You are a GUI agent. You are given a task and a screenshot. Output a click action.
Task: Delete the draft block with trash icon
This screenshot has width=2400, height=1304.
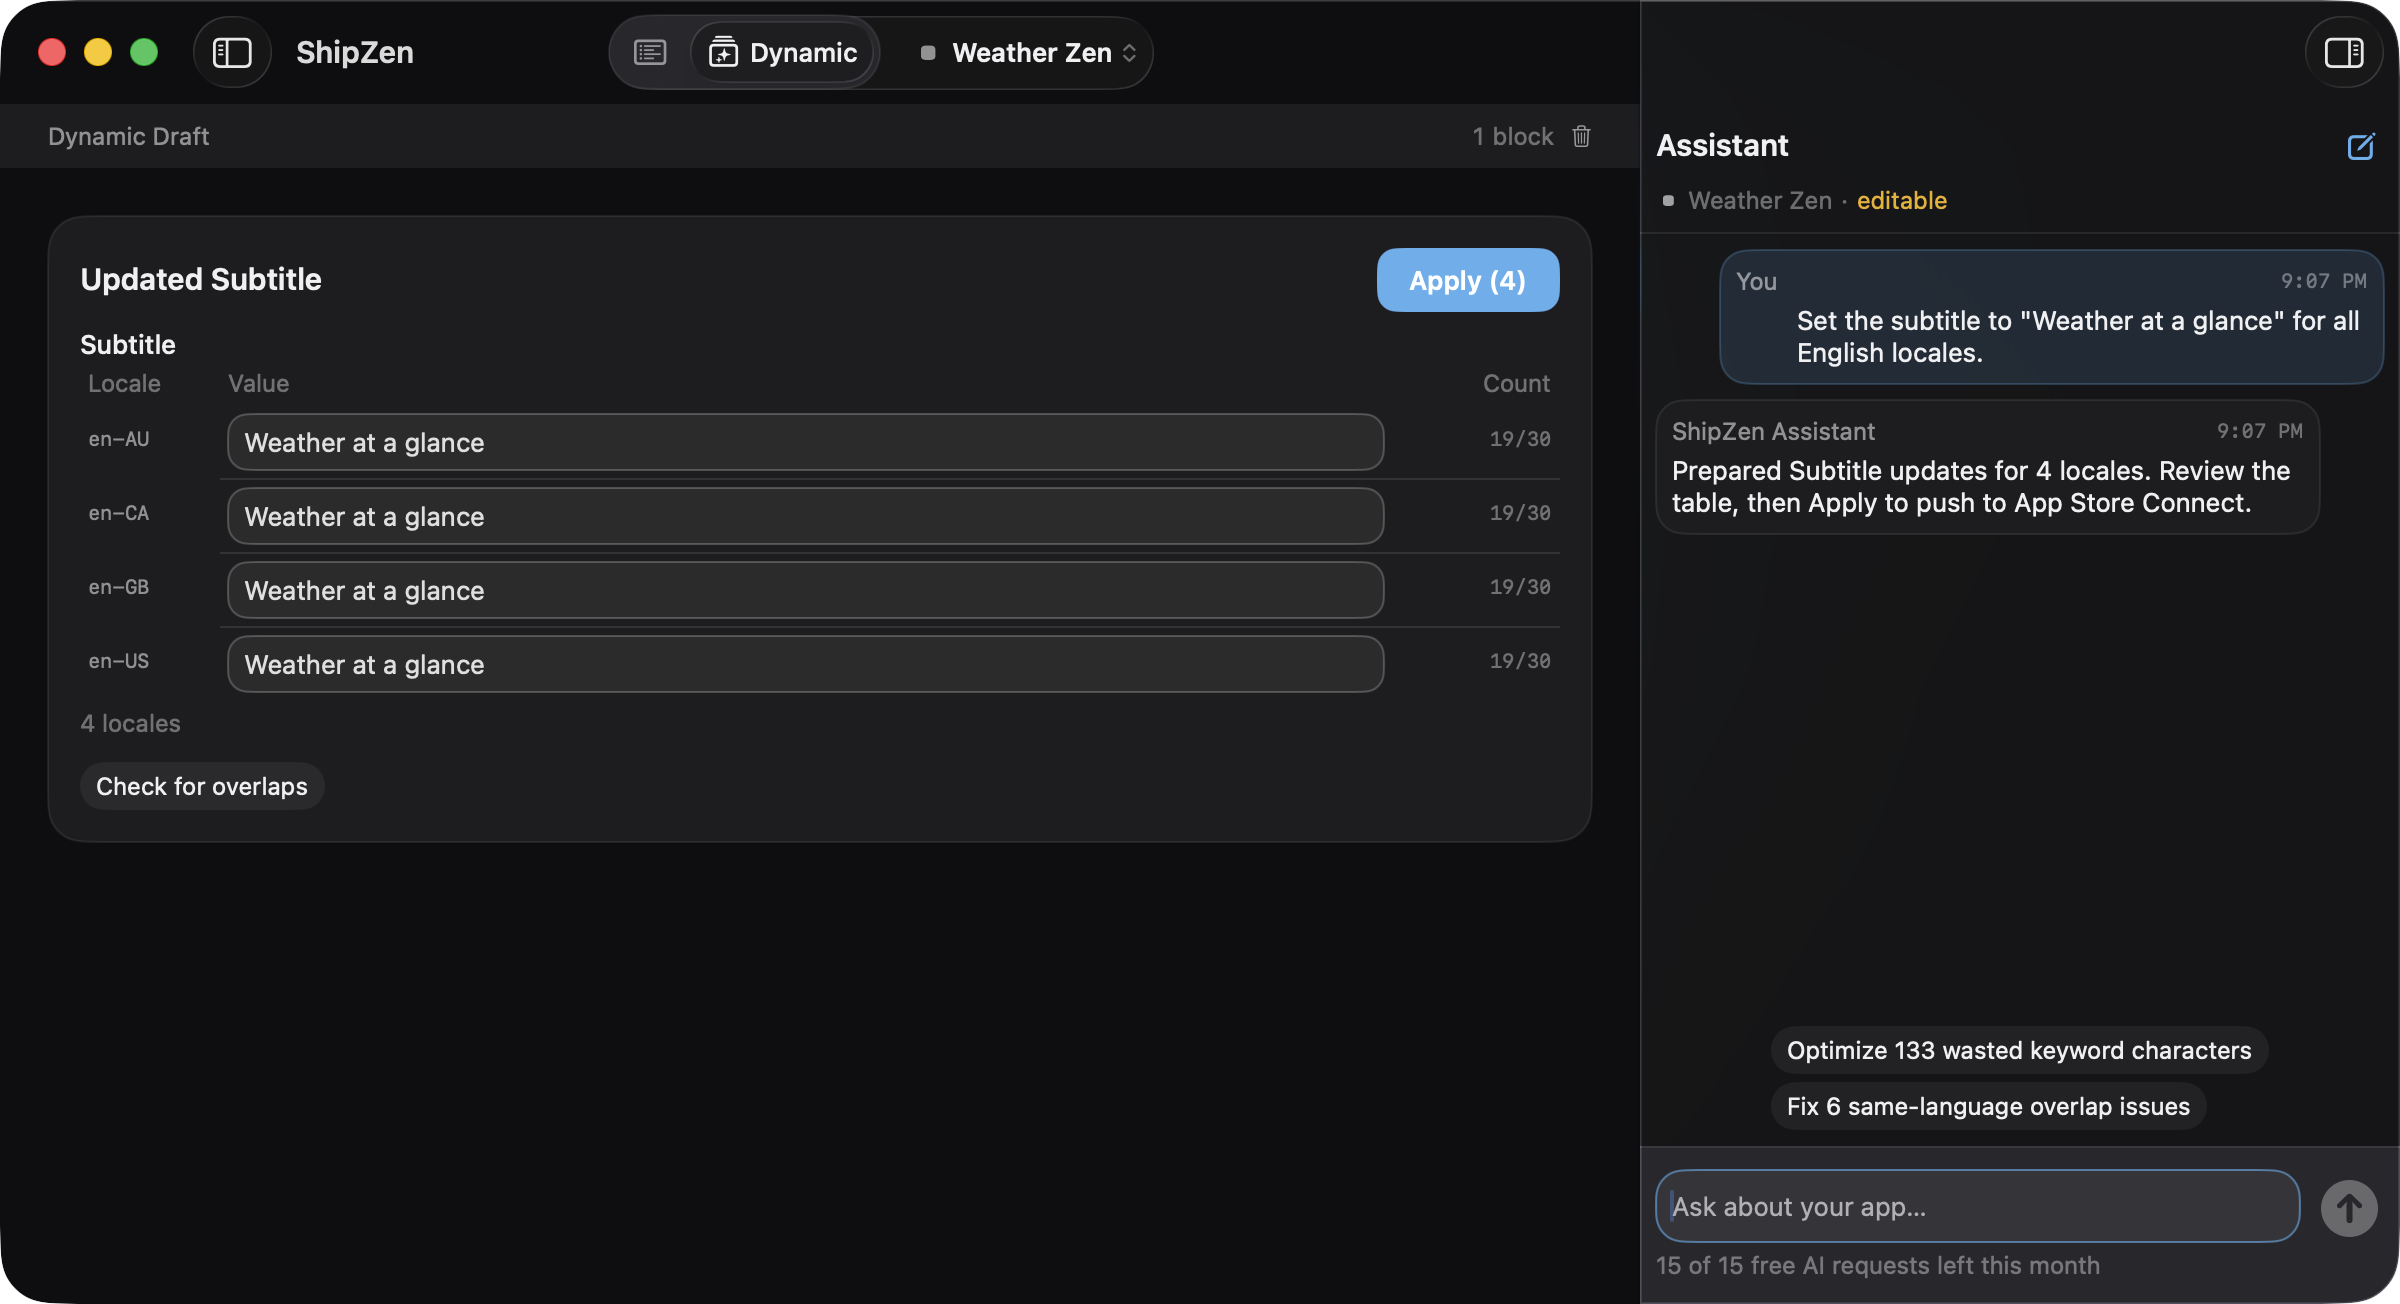[x=1581, y=136]
